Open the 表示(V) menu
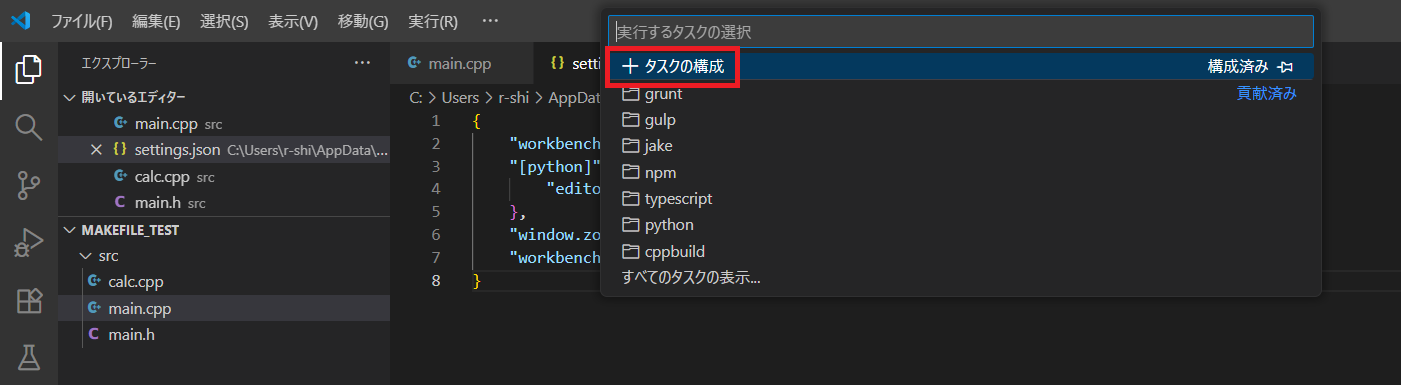Screen dimensions: 1401x385 tap(293, 21)
